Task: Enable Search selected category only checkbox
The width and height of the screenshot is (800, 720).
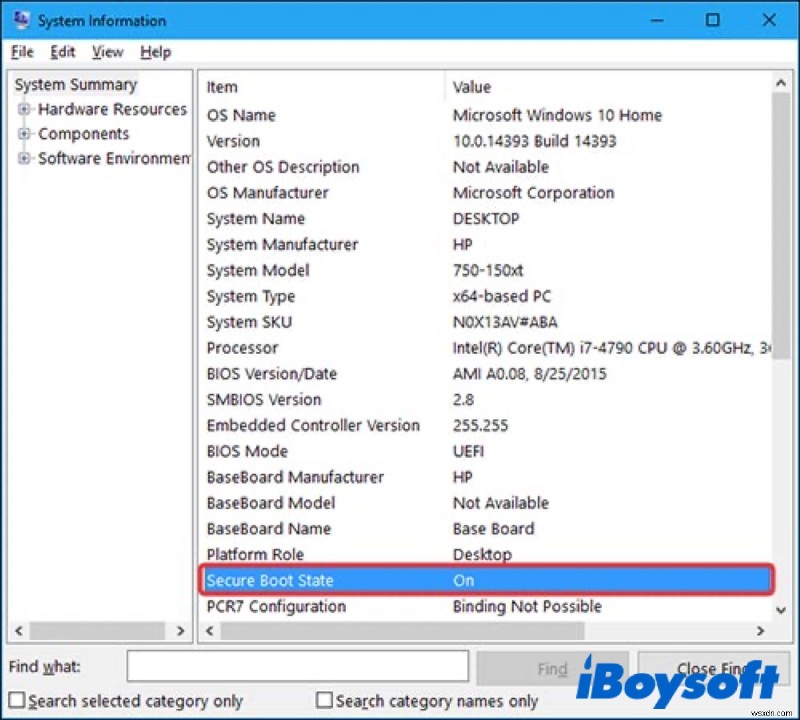Action: 17,700
